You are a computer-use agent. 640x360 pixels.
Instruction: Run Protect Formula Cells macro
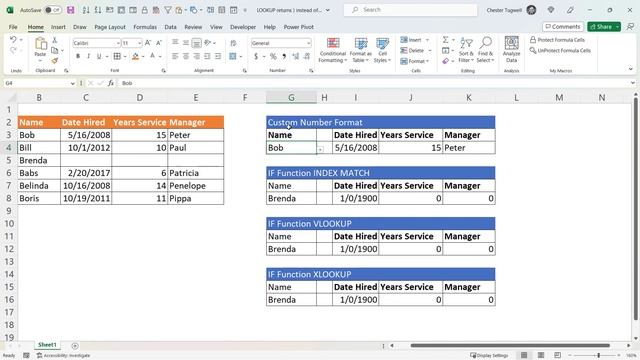(557, 40)
